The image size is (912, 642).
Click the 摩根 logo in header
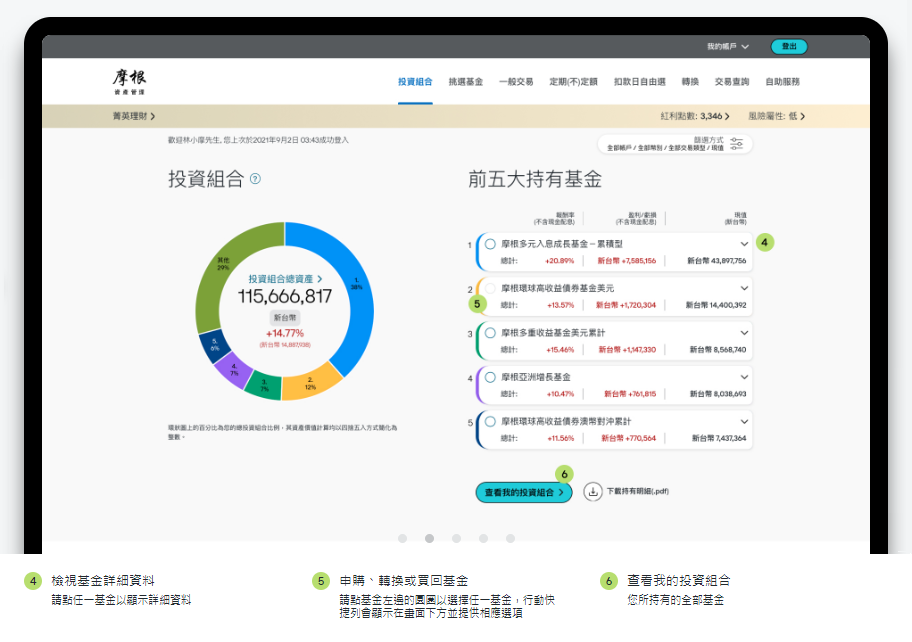129,81
